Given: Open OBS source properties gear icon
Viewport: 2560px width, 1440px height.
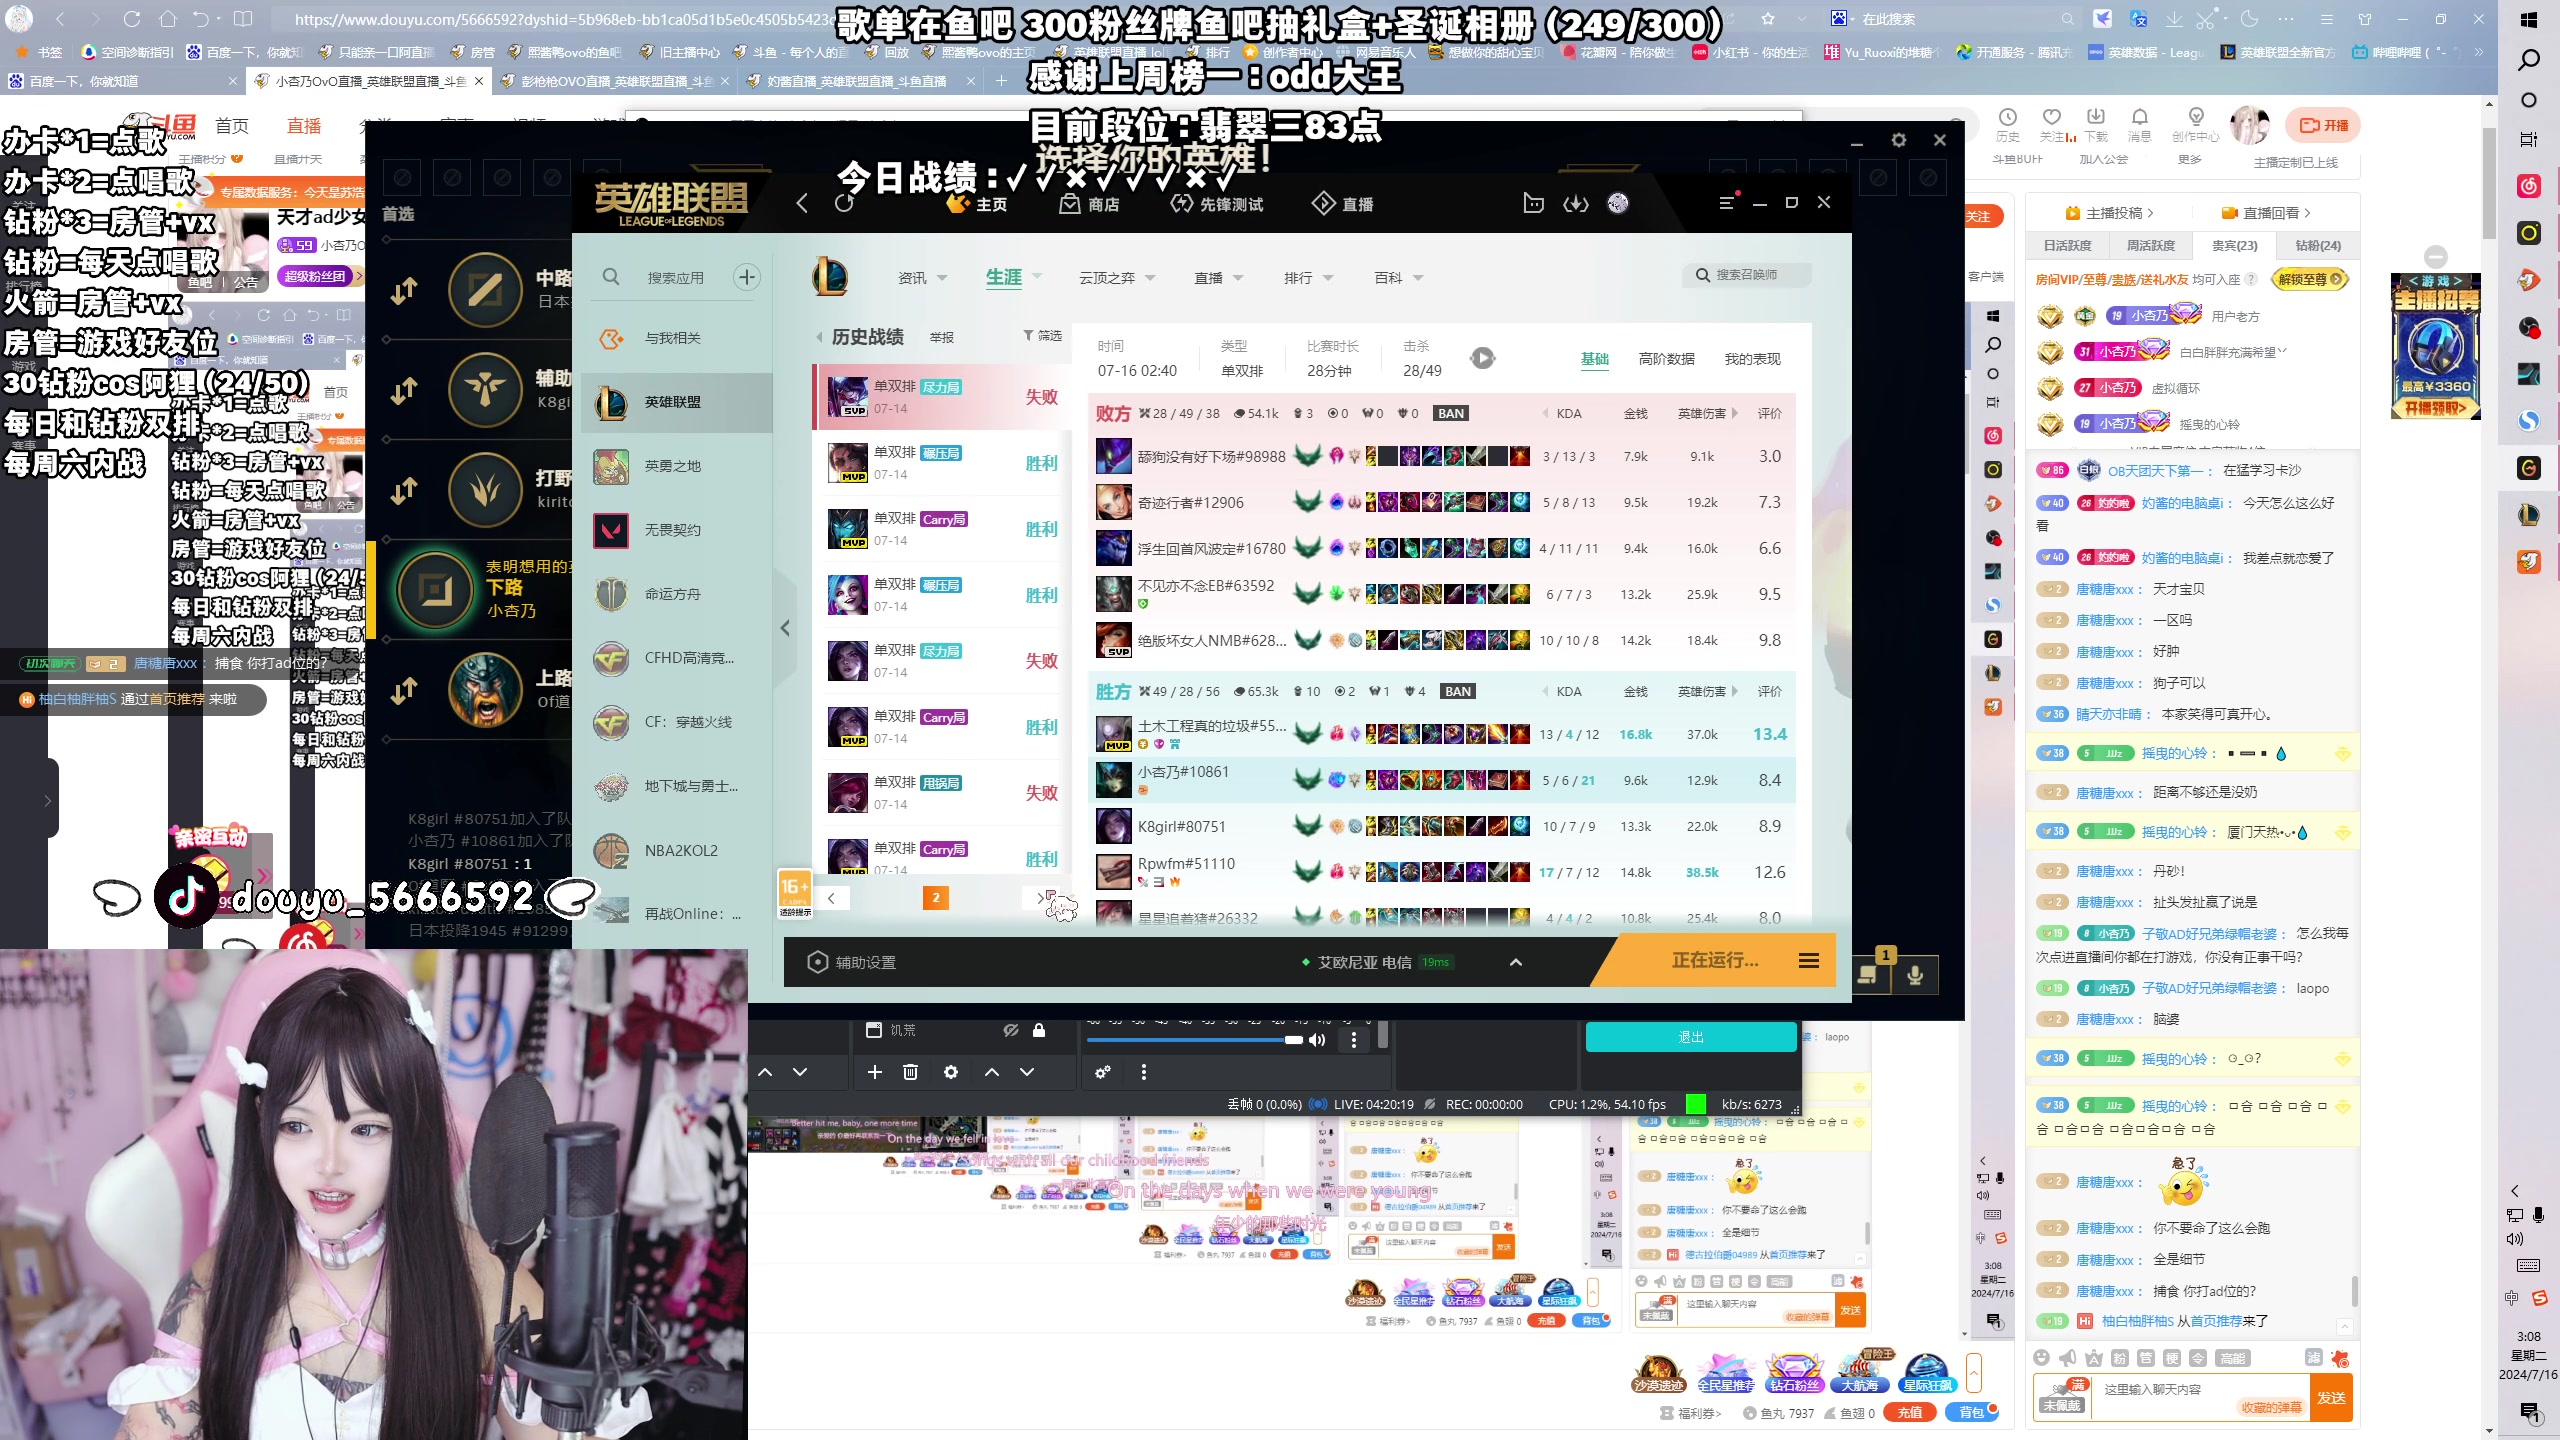Looking at the screenshot, I should [x=951, y=1072].
